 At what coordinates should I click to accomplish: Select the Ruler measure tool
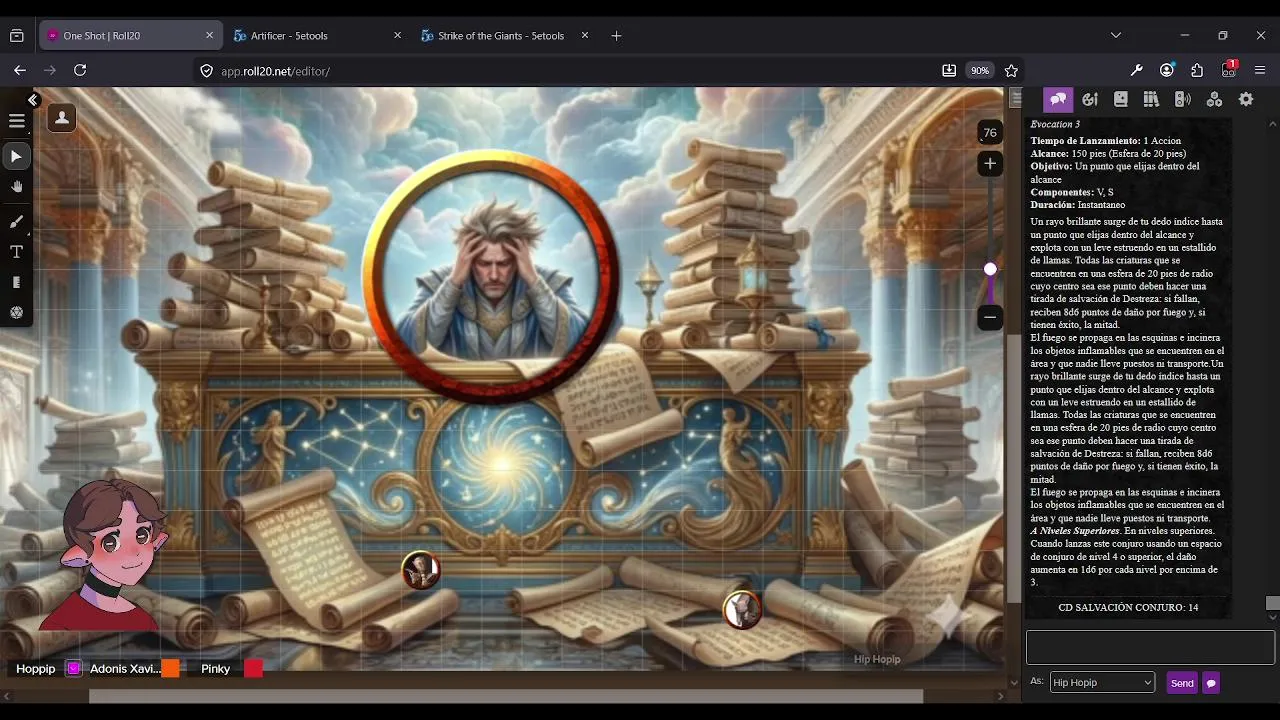coord(16,283)
